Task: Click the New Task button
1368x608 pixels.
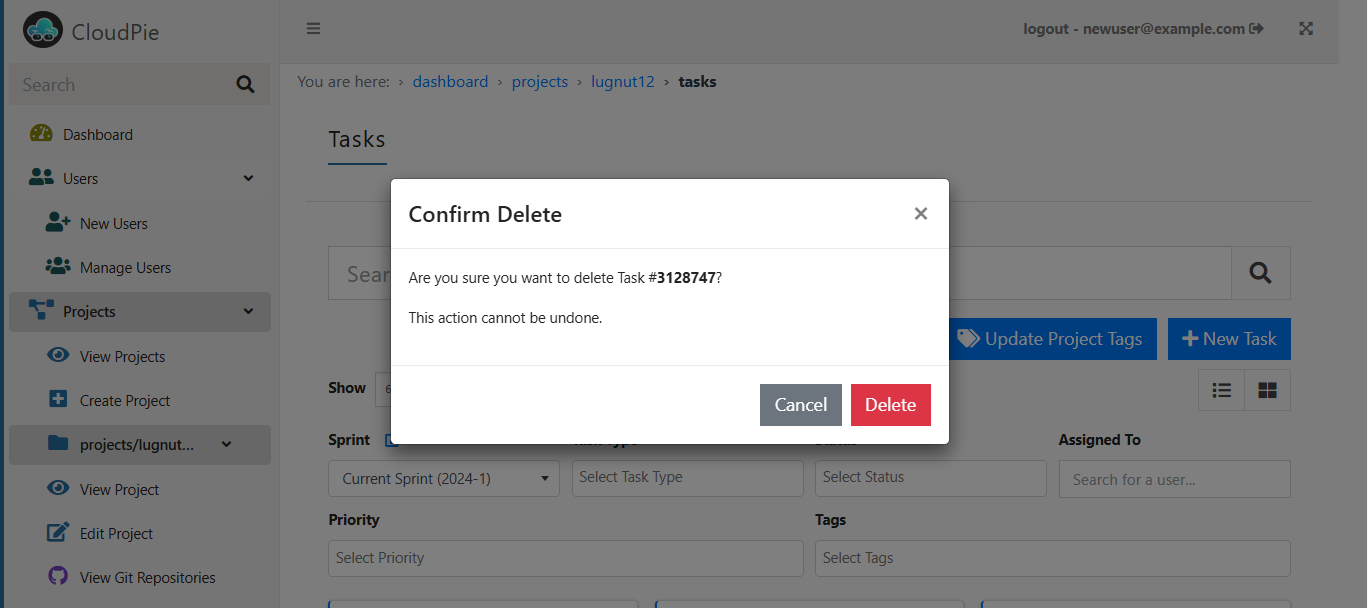Action: (x=1229, y=339)
